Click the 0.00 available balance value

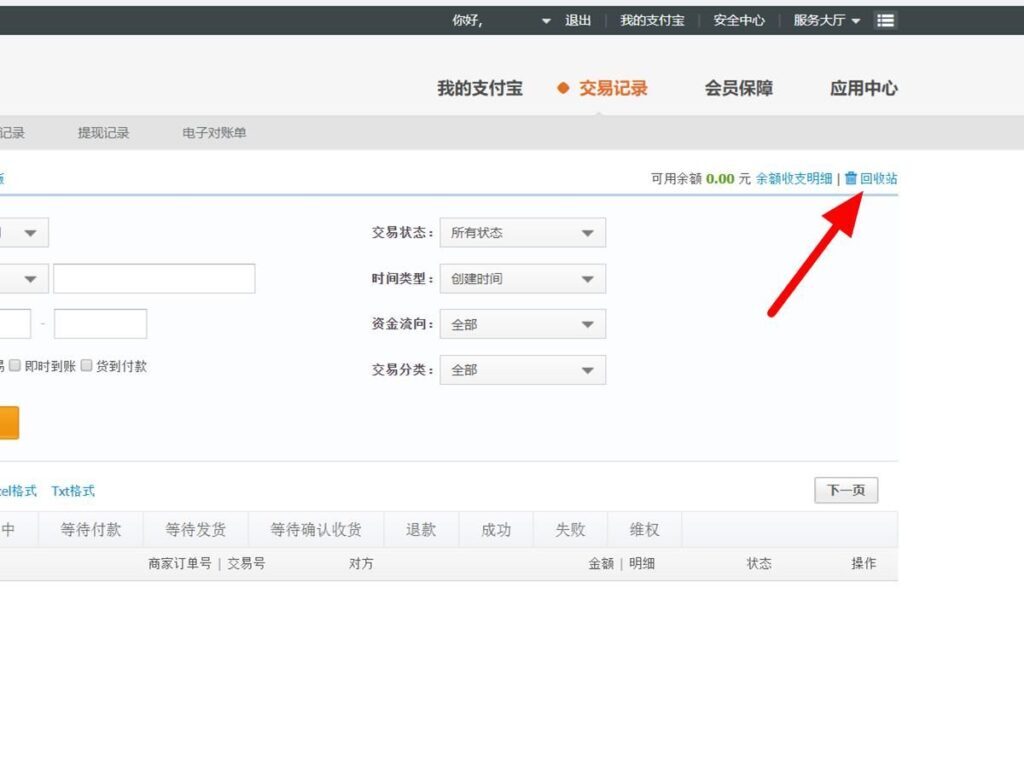tap(720, 179)
